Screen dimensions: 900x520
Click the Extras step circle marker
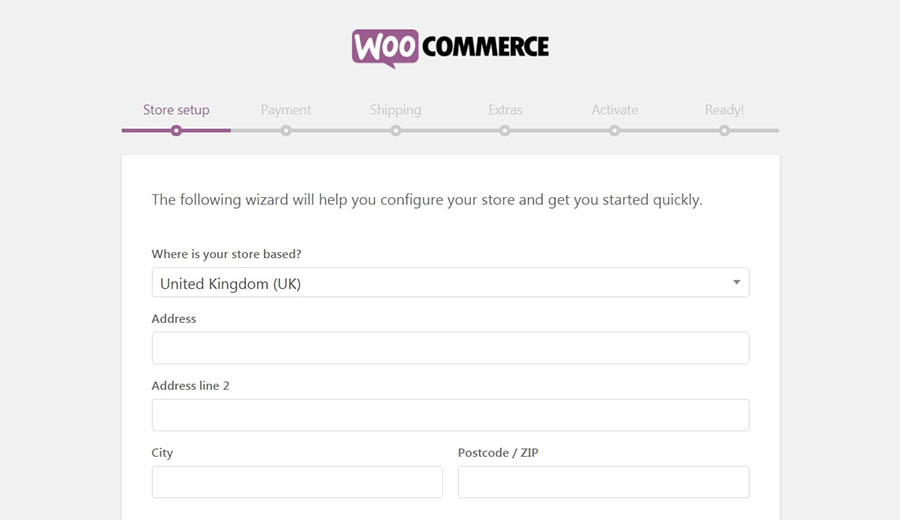pos(505,131)
